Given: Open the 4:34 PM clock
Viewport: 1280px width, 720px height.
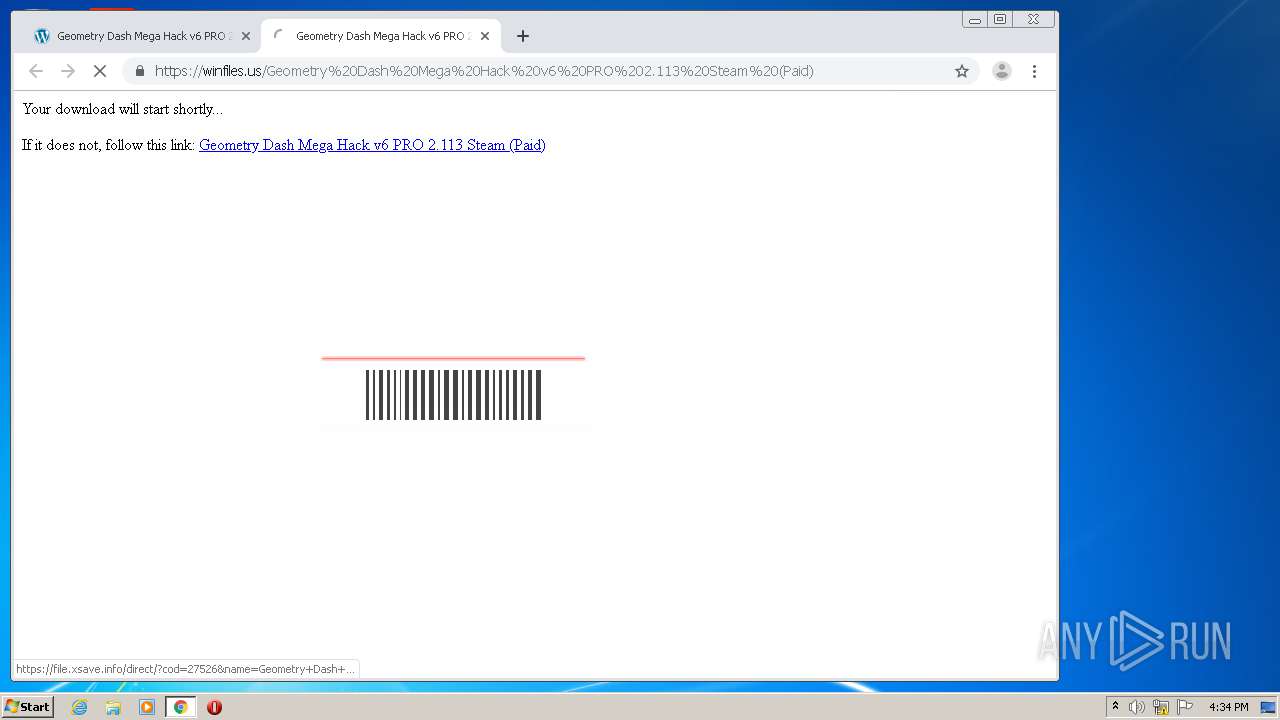Looking at the screenshot, I should pos(1228,707).
